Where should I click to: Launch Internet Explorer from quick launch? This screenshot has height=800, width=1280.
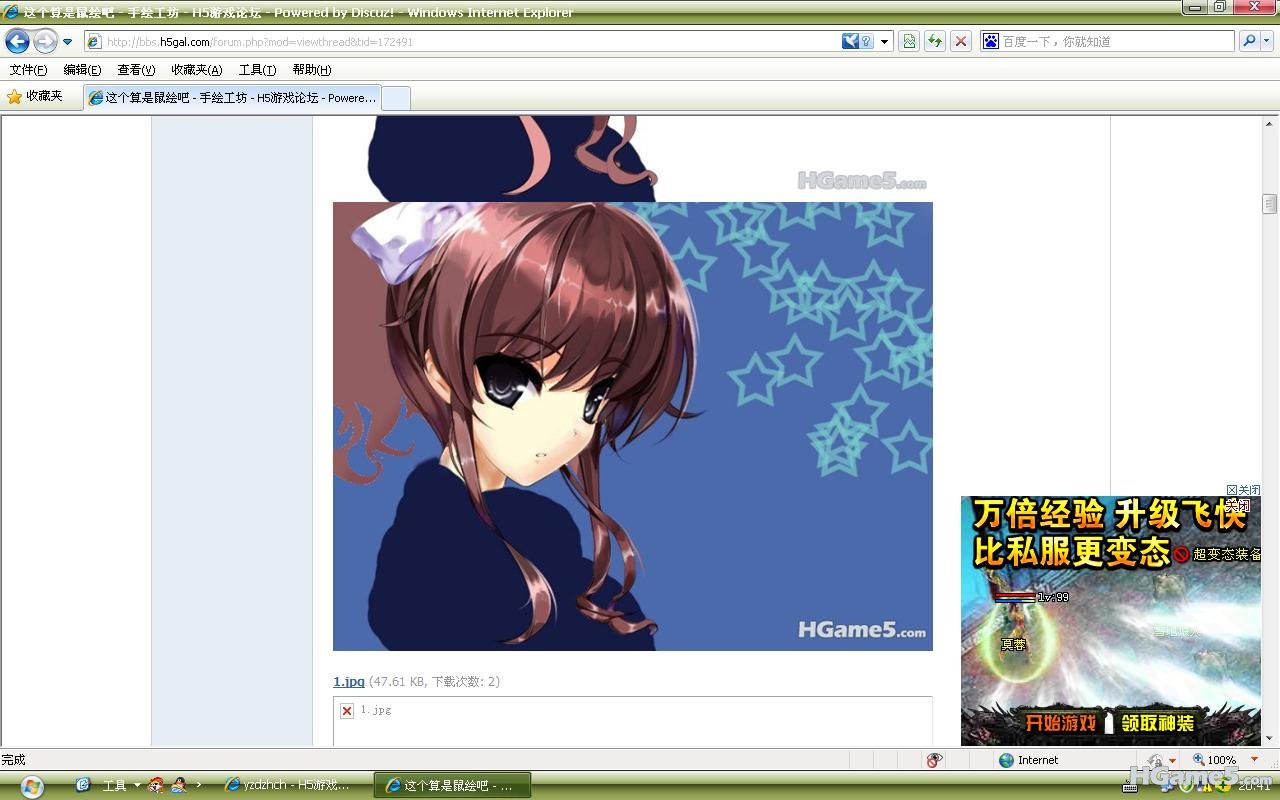tap(83, 785)
